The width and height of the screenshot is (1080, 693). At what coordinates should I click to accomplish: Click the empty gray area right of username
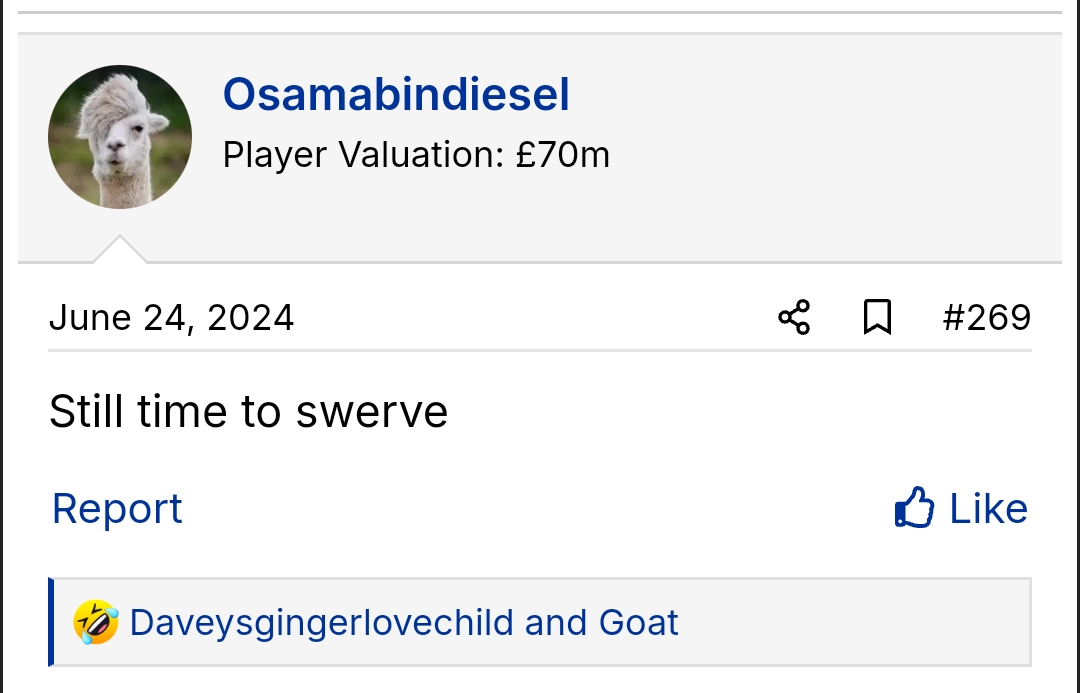pos(820,120)
